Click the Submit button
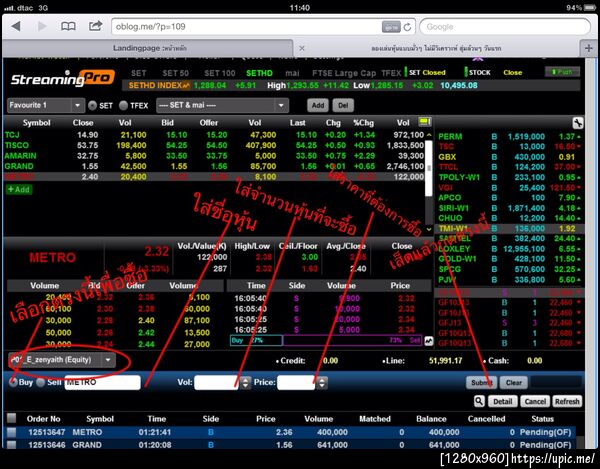Viewport: 600px width, 469px height. click(481, 383)
